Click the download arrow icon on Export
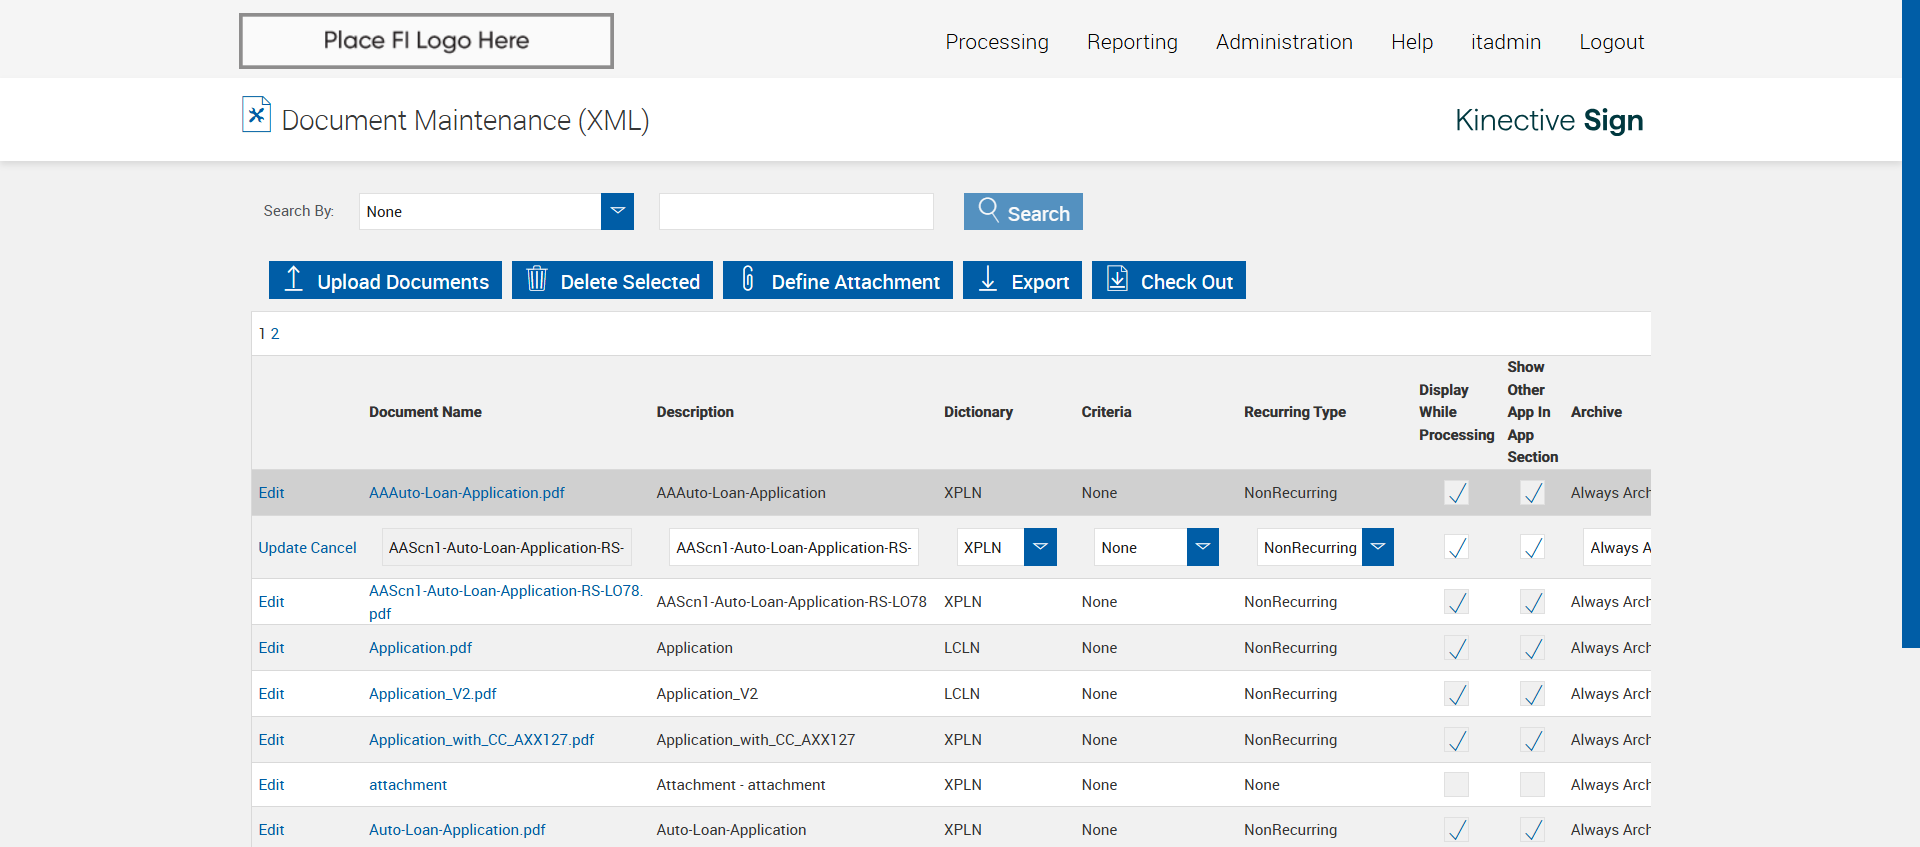This screenshot has width=1920, height=847. coord(988,279)
